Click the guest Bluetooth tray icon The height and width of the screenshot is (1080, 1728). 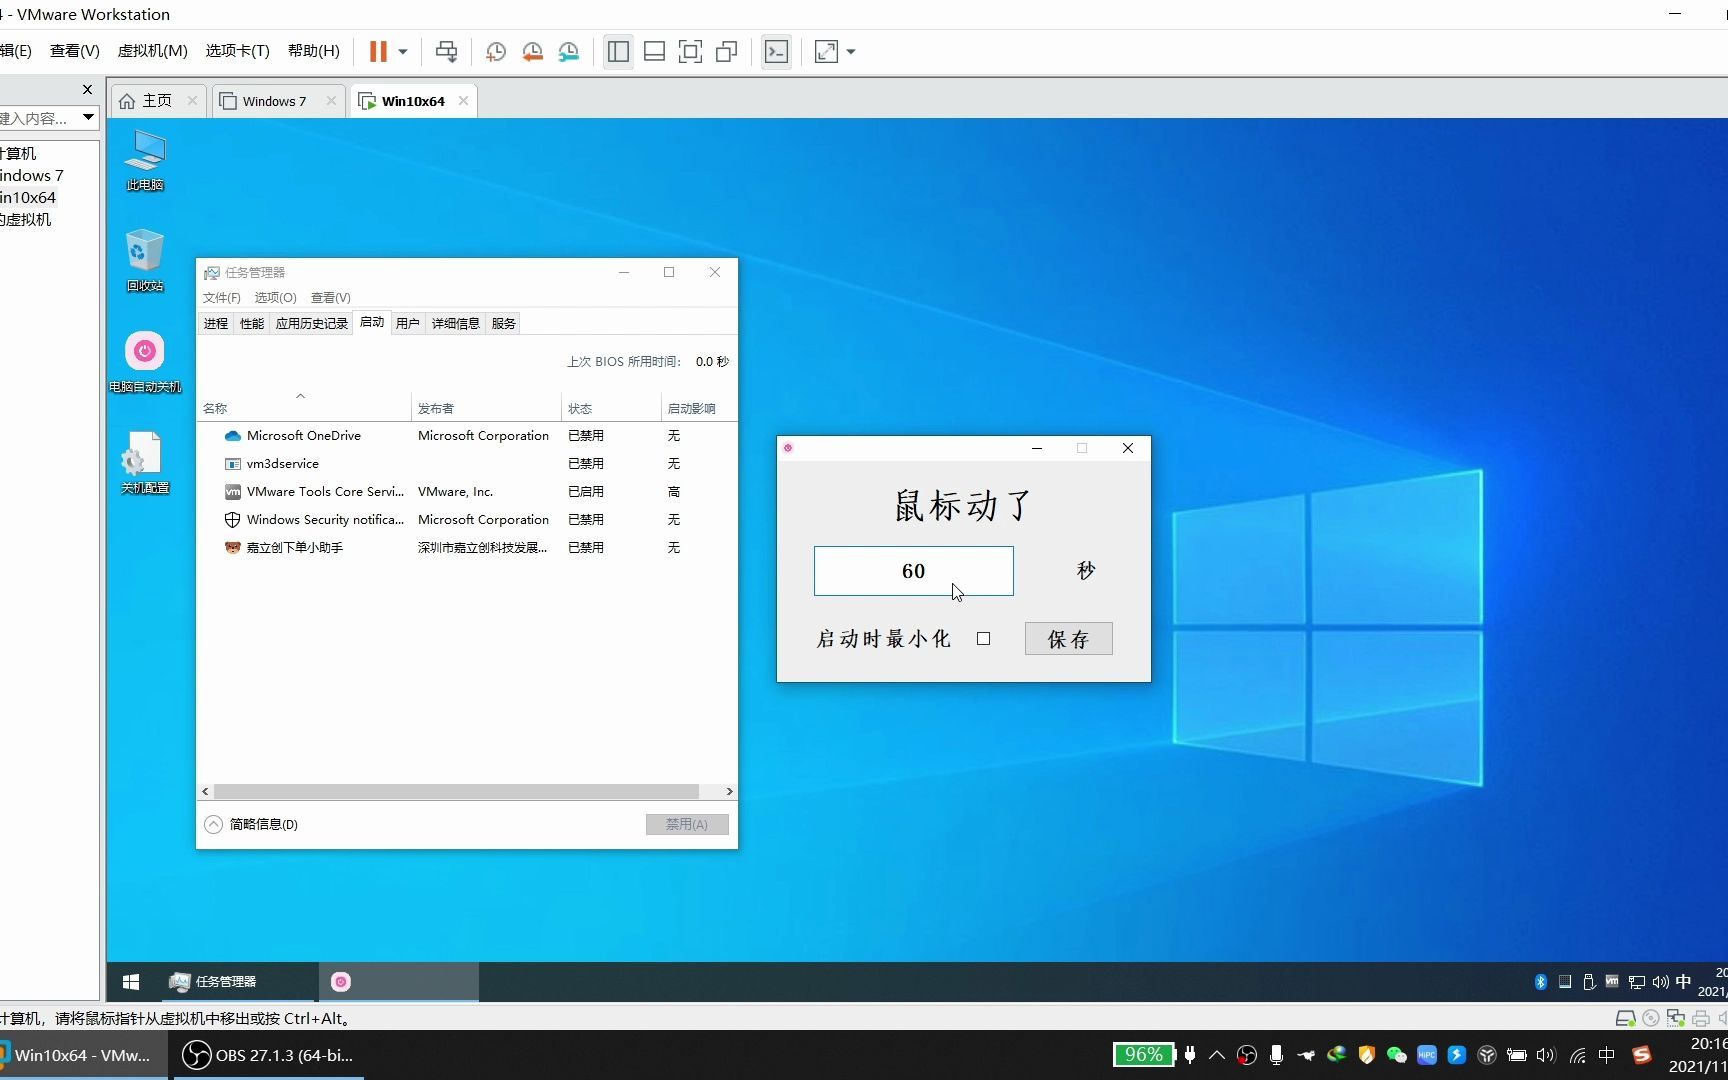[1541, 982]
